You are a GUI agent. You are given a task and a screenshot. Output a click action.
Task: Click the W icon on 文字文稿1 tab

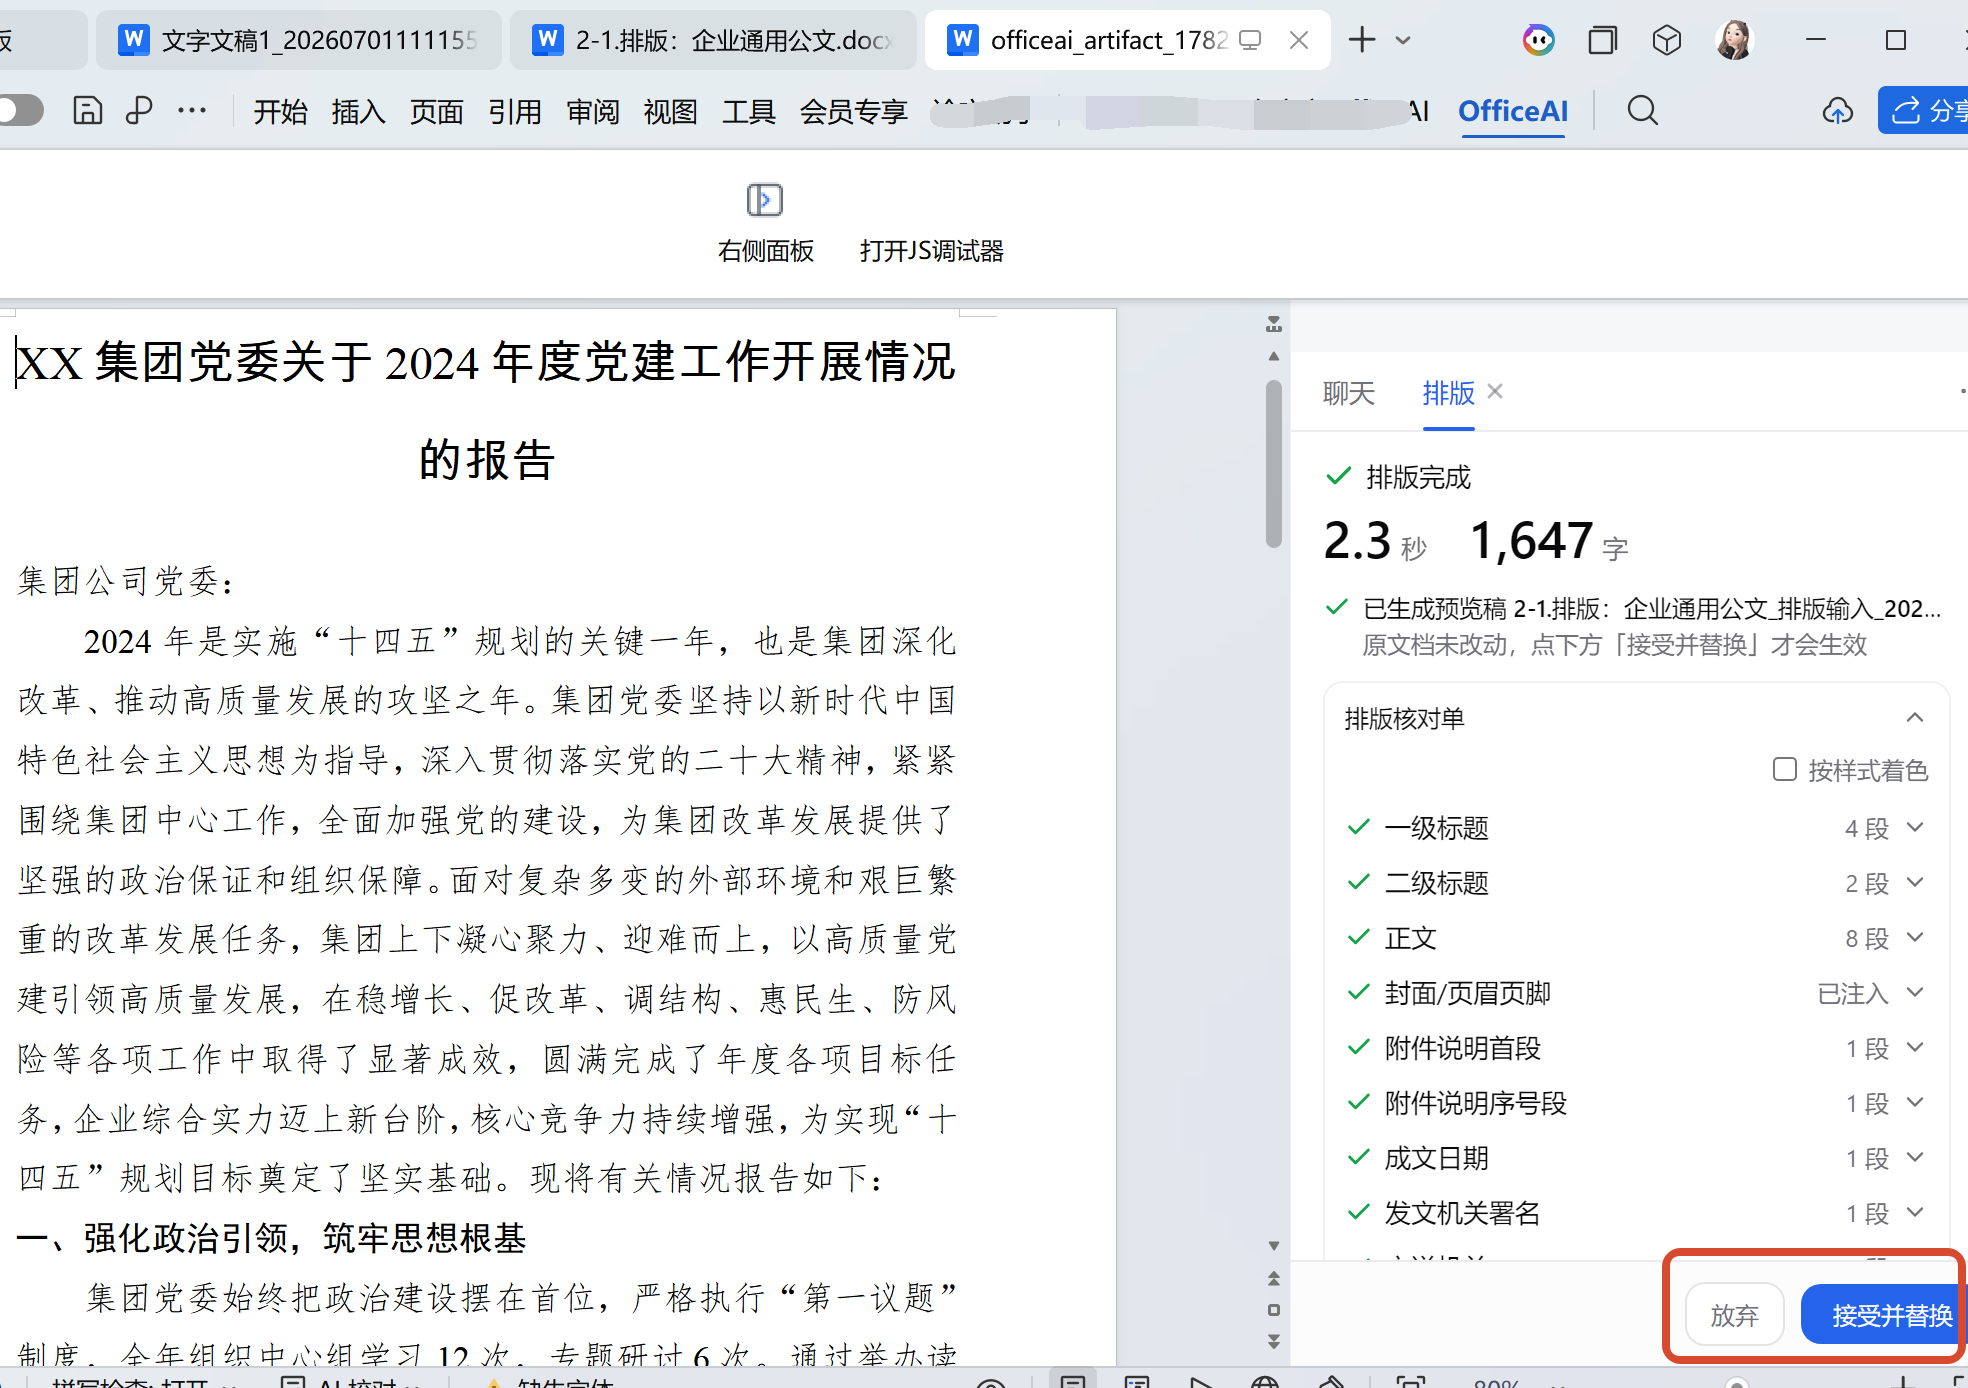click(x=133, y=40)
